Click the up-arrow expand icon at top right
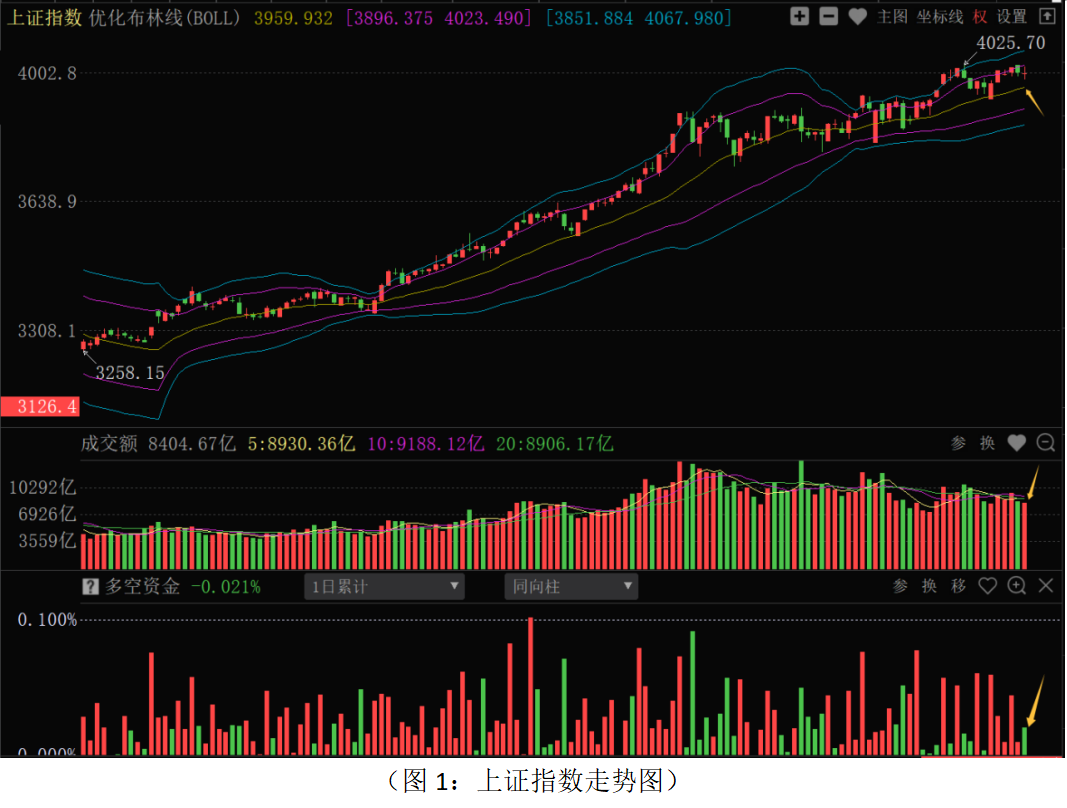This screenshot has height=808, width=1067. (x=1047, y=16)
